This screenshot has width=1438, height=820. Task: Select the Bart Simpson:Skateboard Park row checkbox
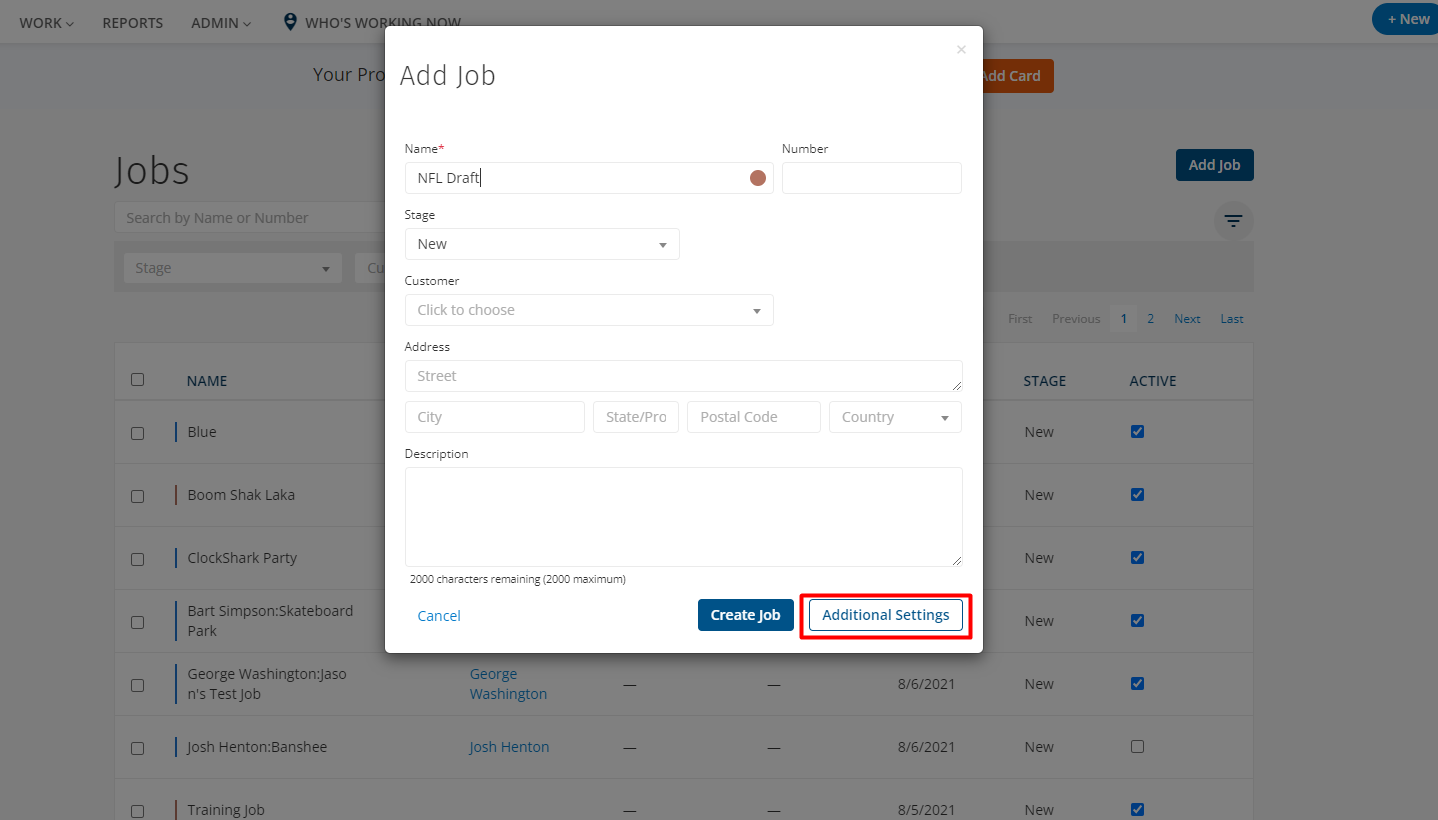(137, 622)
